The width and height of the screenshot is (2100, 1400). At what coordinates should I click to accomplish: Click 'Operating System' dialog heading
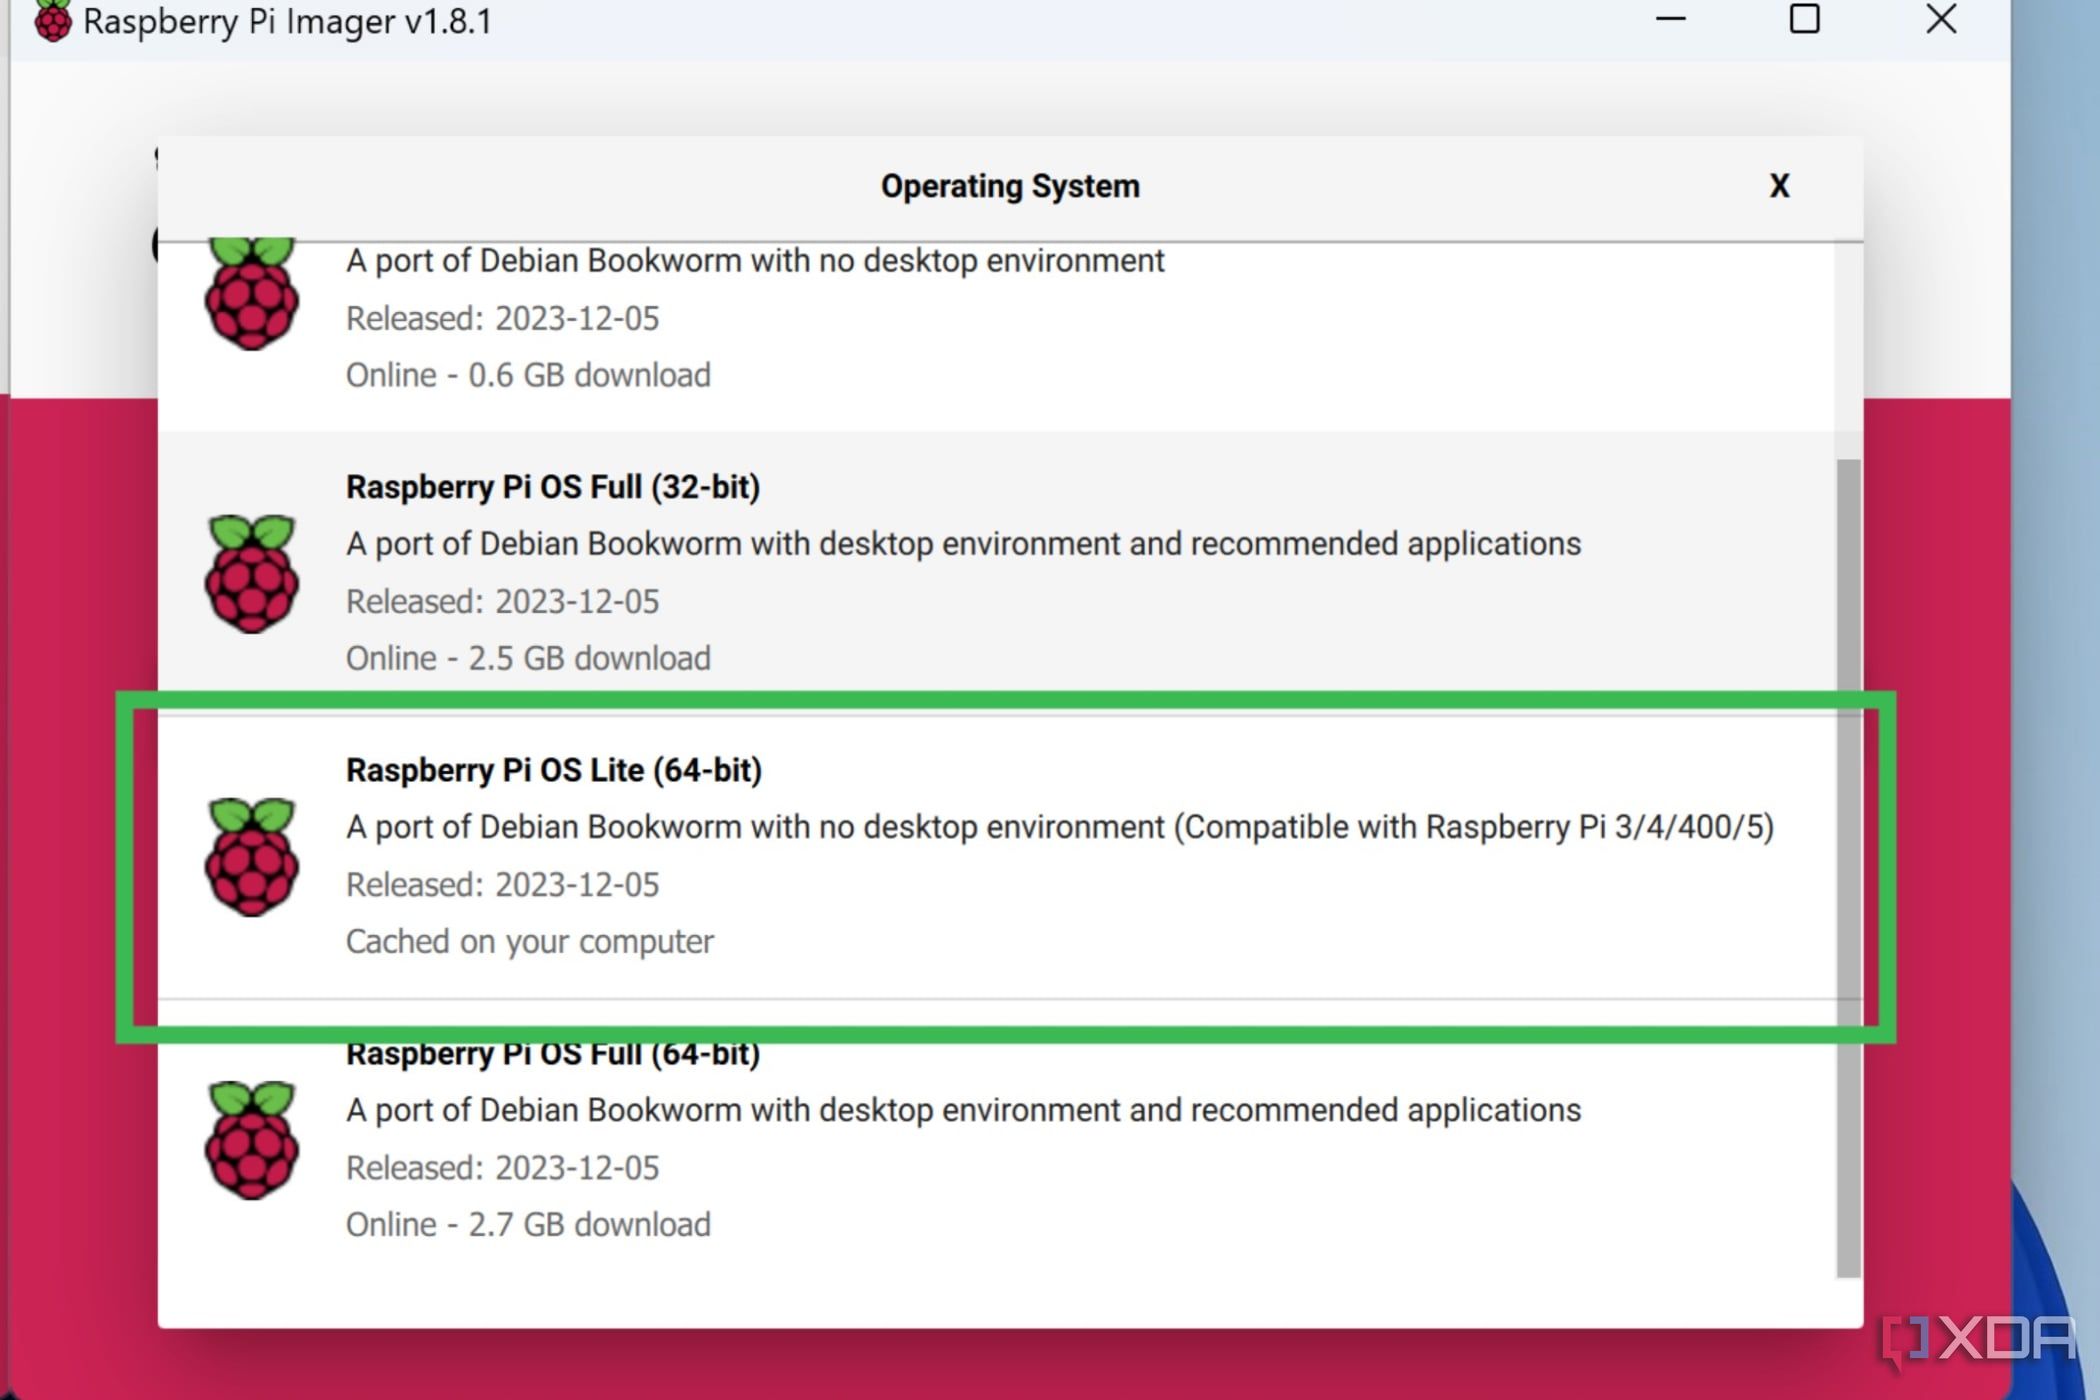point(1010,186)
